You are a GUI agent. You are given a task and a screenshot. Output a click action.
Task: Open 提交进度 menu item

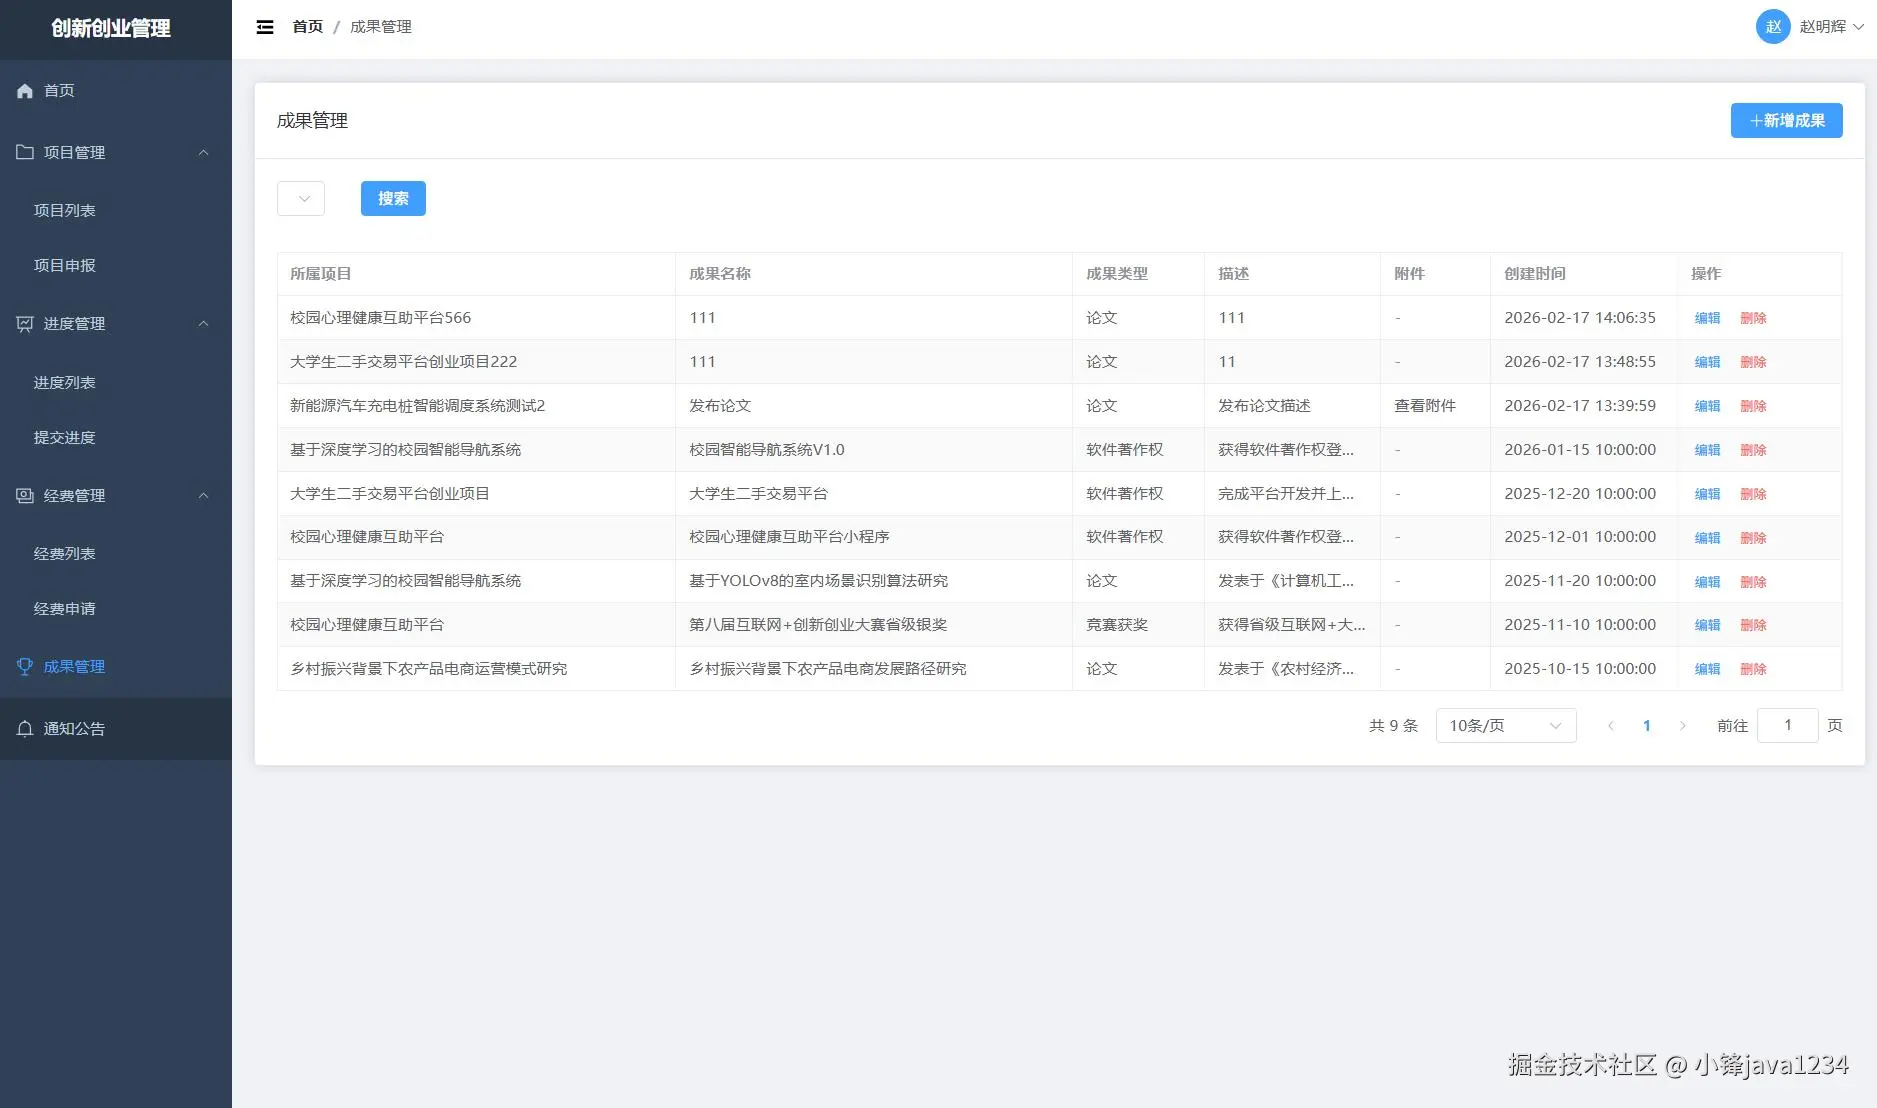tap(116, 437)
